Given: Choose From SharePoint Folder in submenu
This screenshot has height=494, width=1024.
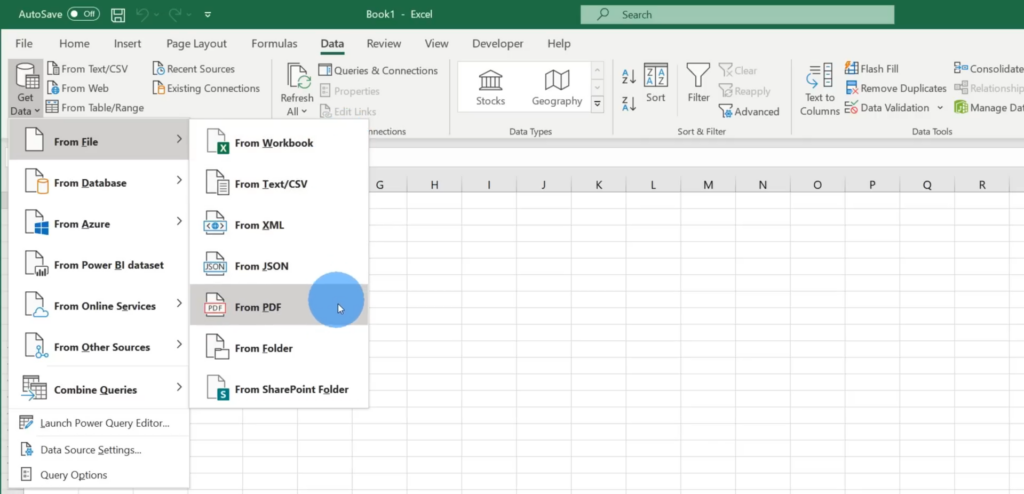Looking at the screenshot, I should click(279, 389).
